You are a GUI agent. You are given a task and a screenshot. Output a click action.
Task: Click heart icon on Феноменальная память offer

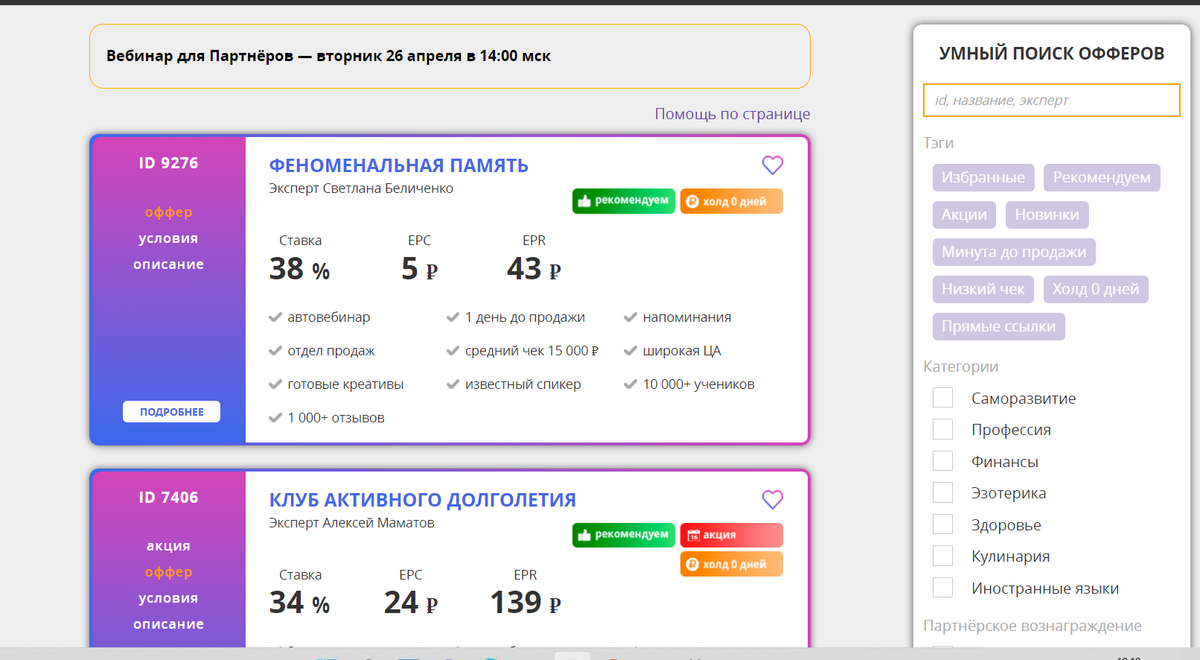pos(772,165)
